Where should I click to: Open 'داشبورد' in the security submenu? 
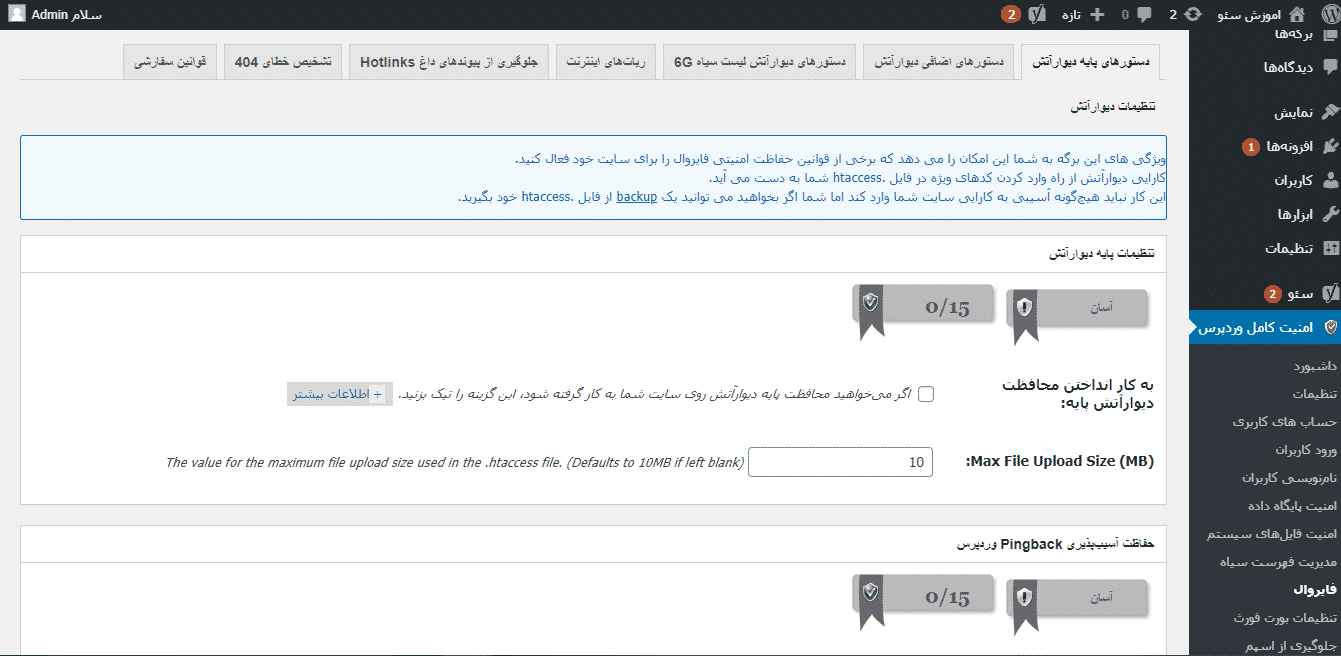click(1313, 366)
